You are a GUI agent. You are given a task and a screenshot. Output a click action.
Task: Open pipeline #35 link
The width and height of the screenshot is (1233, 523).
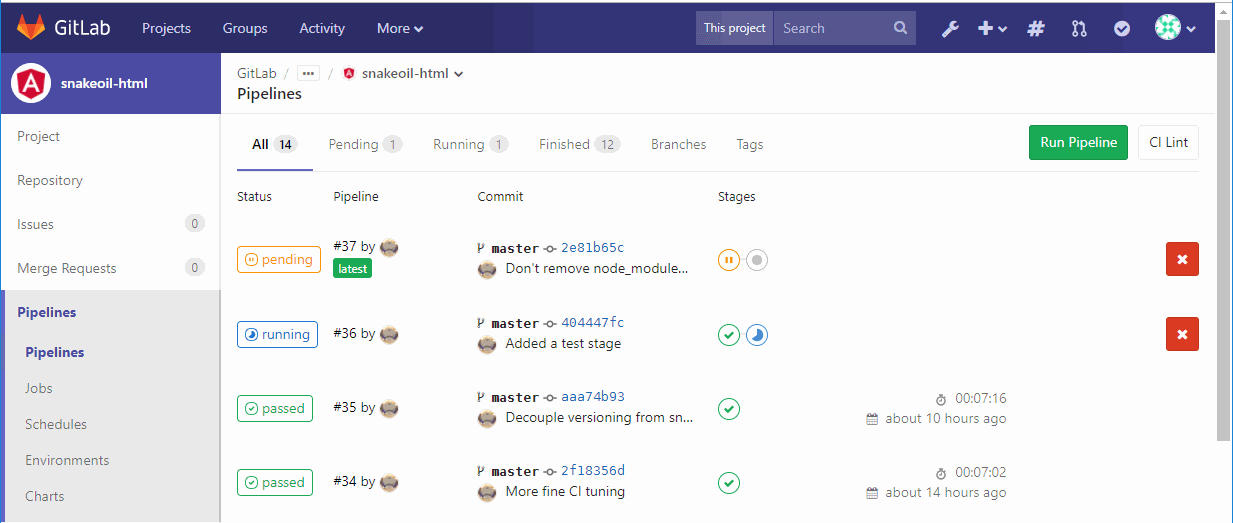pyautogui.click(x=344, y=407)
